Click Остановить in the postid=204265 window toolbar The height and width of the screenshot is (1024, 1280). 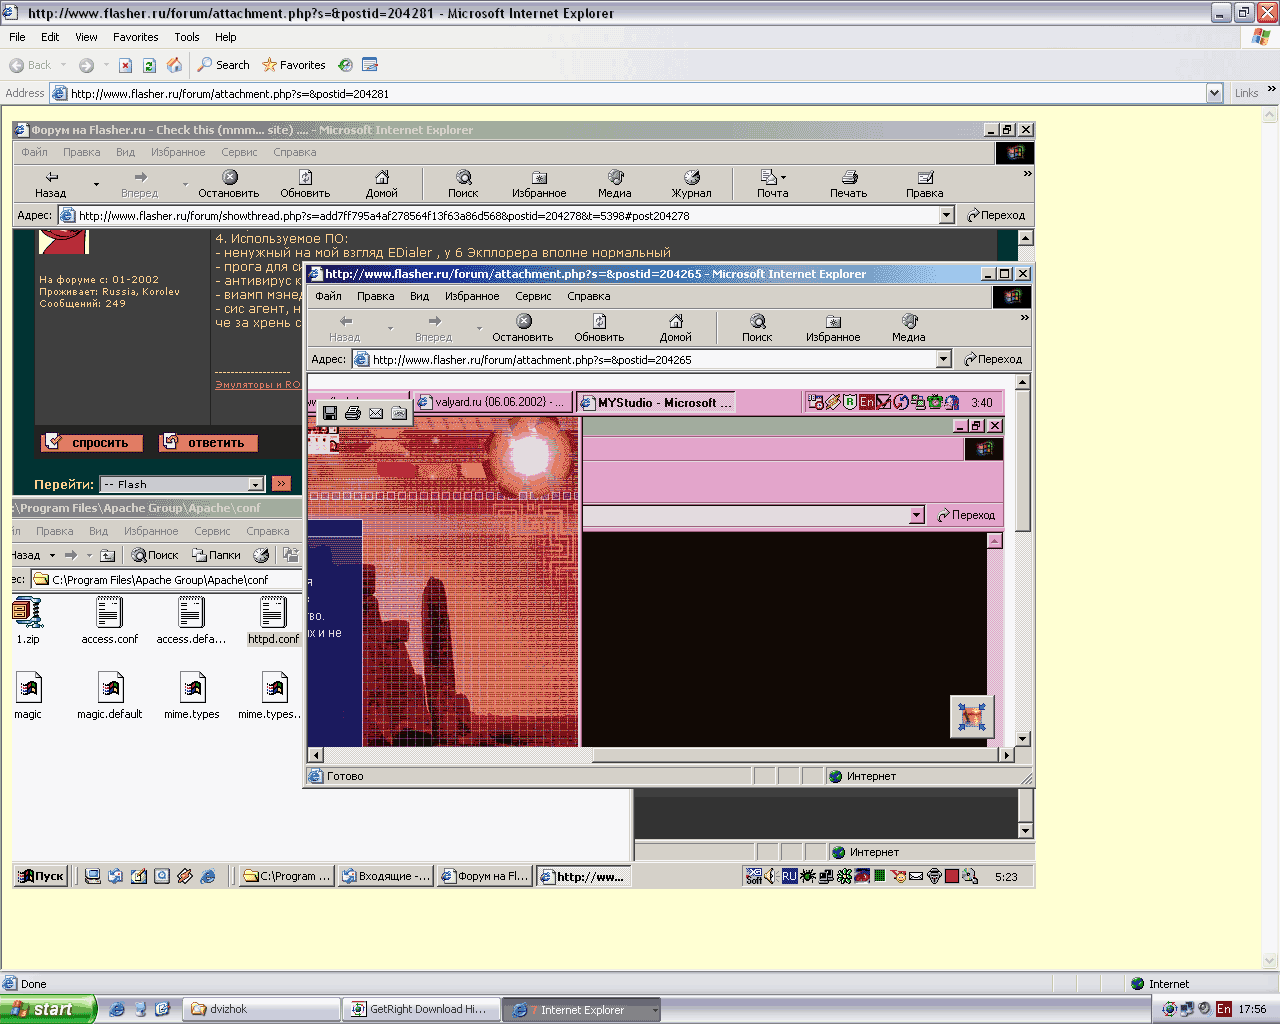[522, 328]
